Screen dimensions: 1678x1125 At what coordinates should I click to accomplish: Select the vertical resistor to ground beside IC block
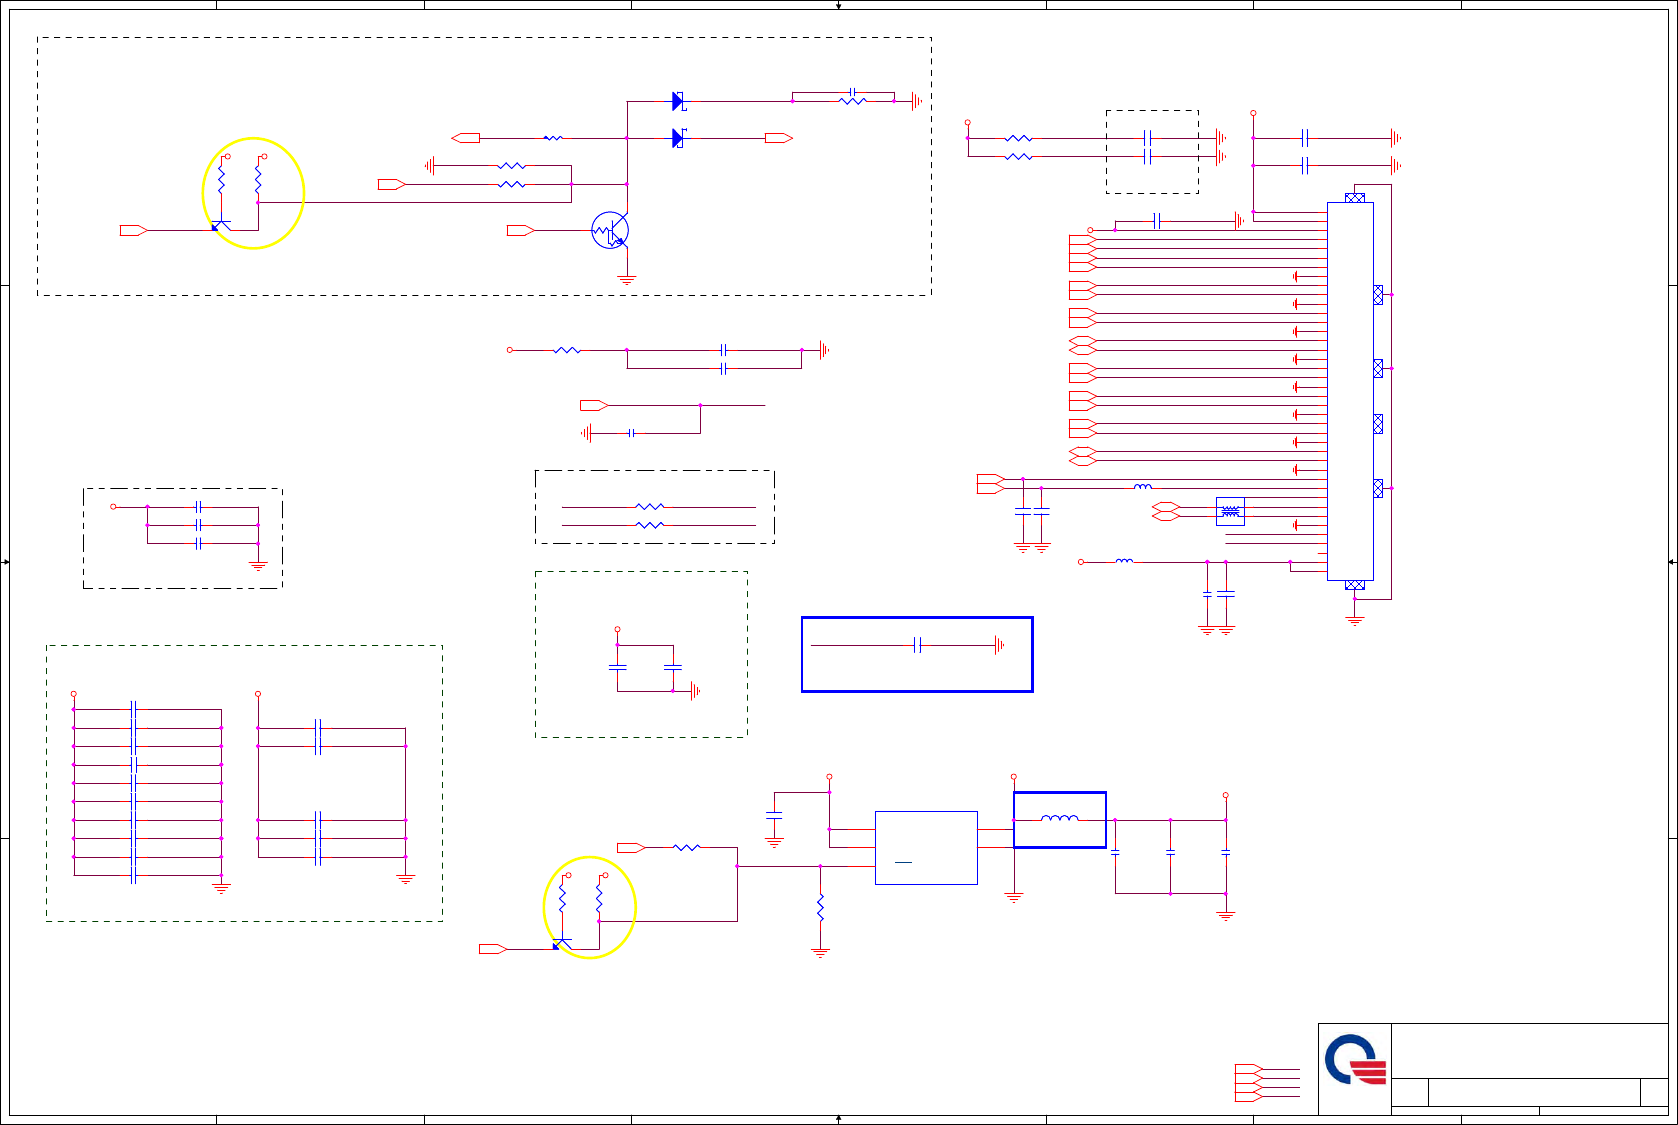(x=821, y=908)
